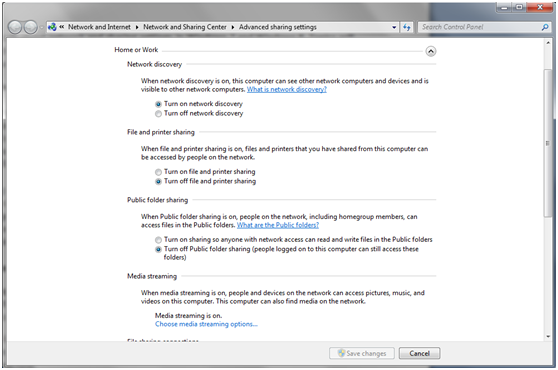Collapse the Home or Work profile section
The image size is (558, 370).
431,51
